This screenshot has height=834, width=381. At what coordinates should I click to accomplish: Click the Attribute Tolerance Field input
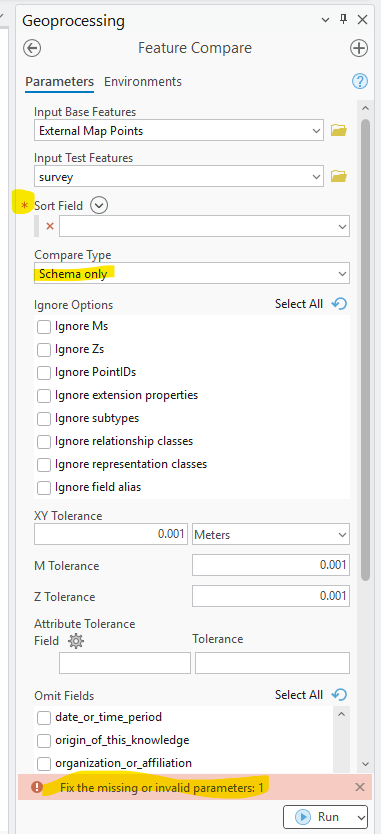click(x=125, y=663)
